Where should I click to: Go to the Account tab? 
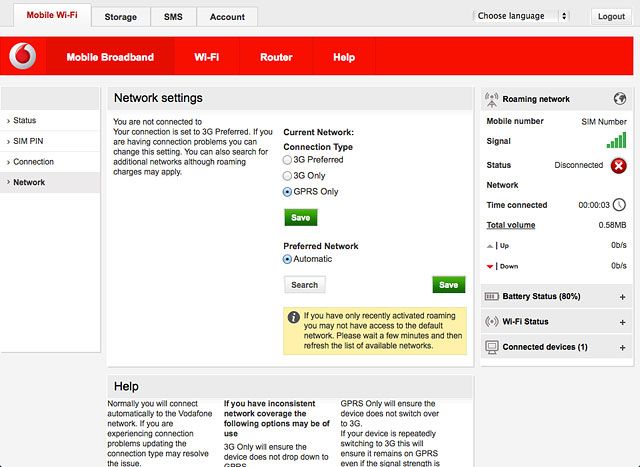click(227, 17)
